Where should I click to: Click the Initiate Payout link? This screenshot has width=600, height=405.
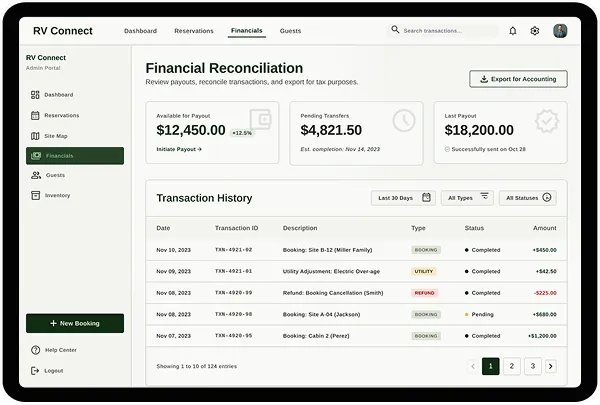click(x=179, y=149)
